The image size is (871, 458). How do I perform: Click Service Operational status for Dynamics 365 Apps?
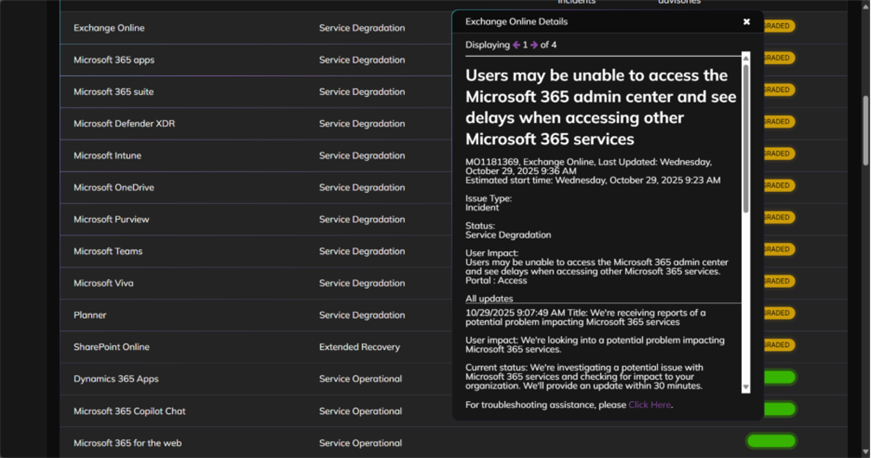[361, 379]
